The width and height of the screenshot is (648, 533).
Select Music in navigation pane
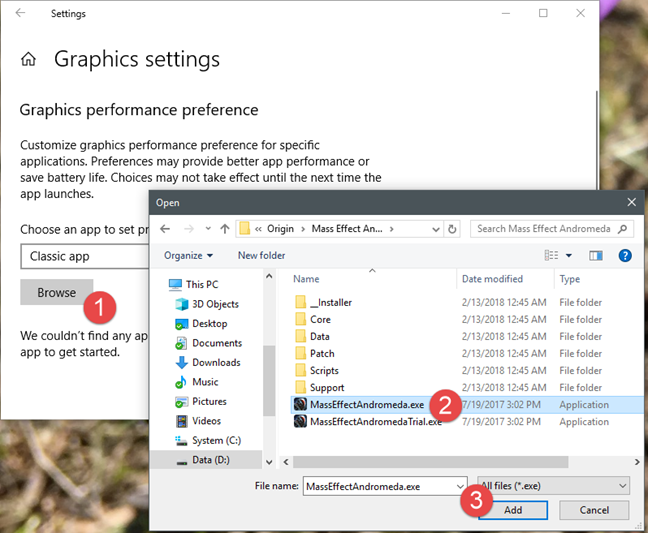pyautogui.click(x=197, y=382)
